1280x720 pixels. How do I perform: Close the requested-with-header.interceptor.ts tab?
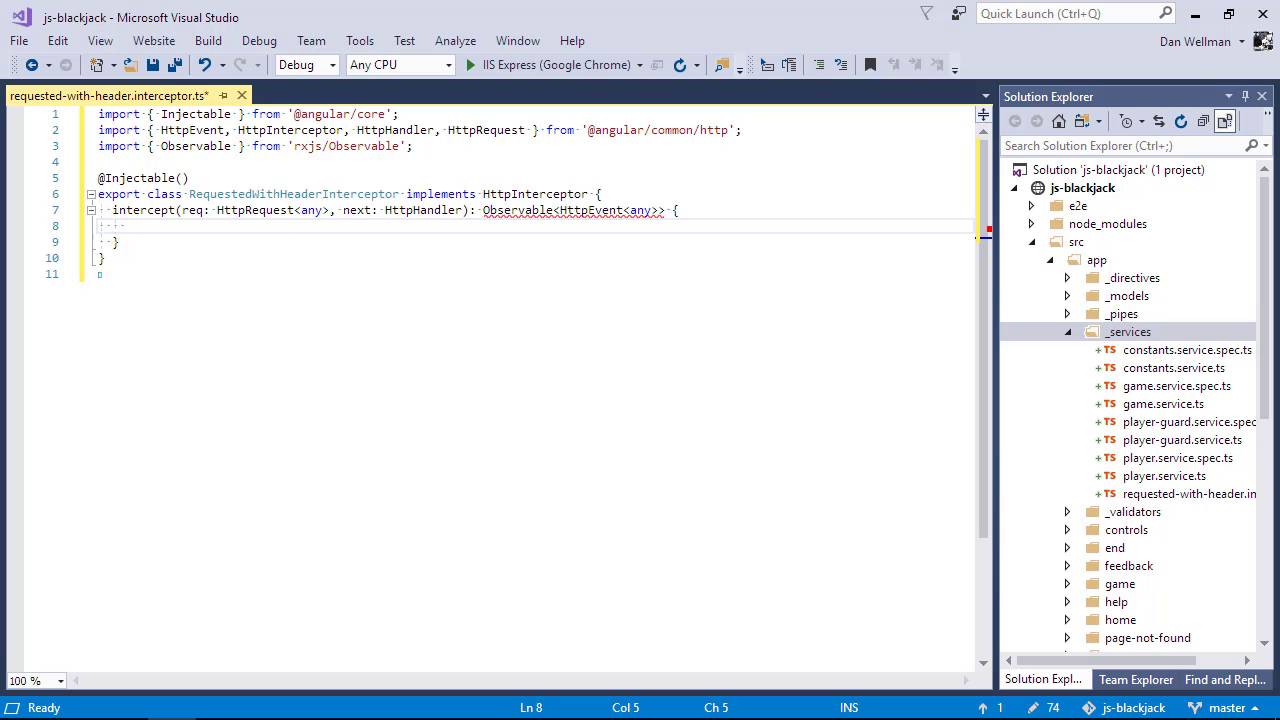[242, 96]
